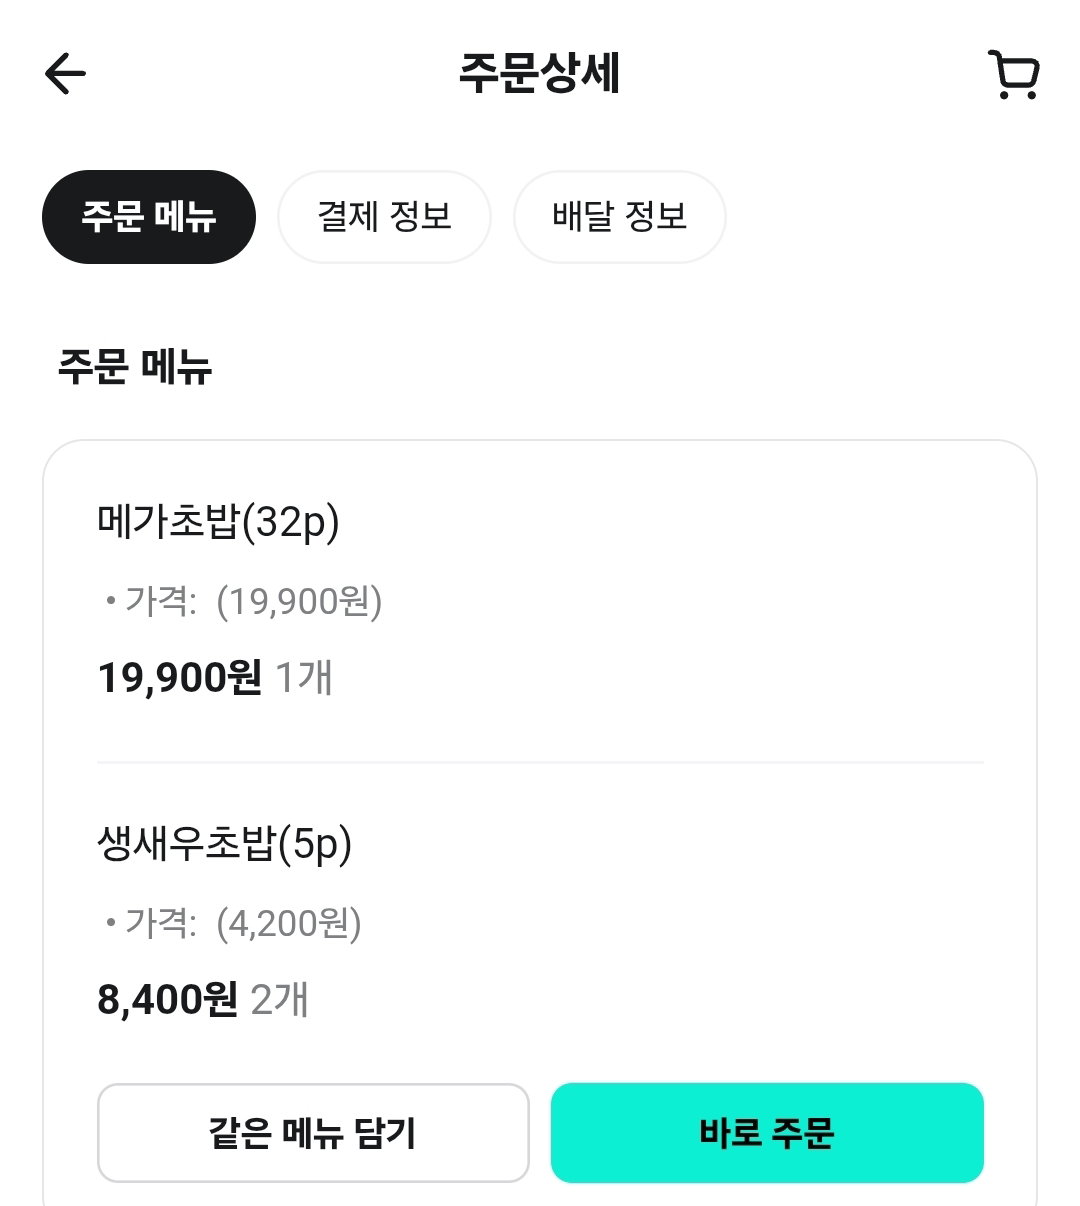The width and height of the screenshot is (1080, 1206).
Task: Click the bold 8,400원 total price
Action: click(168, 1000)
